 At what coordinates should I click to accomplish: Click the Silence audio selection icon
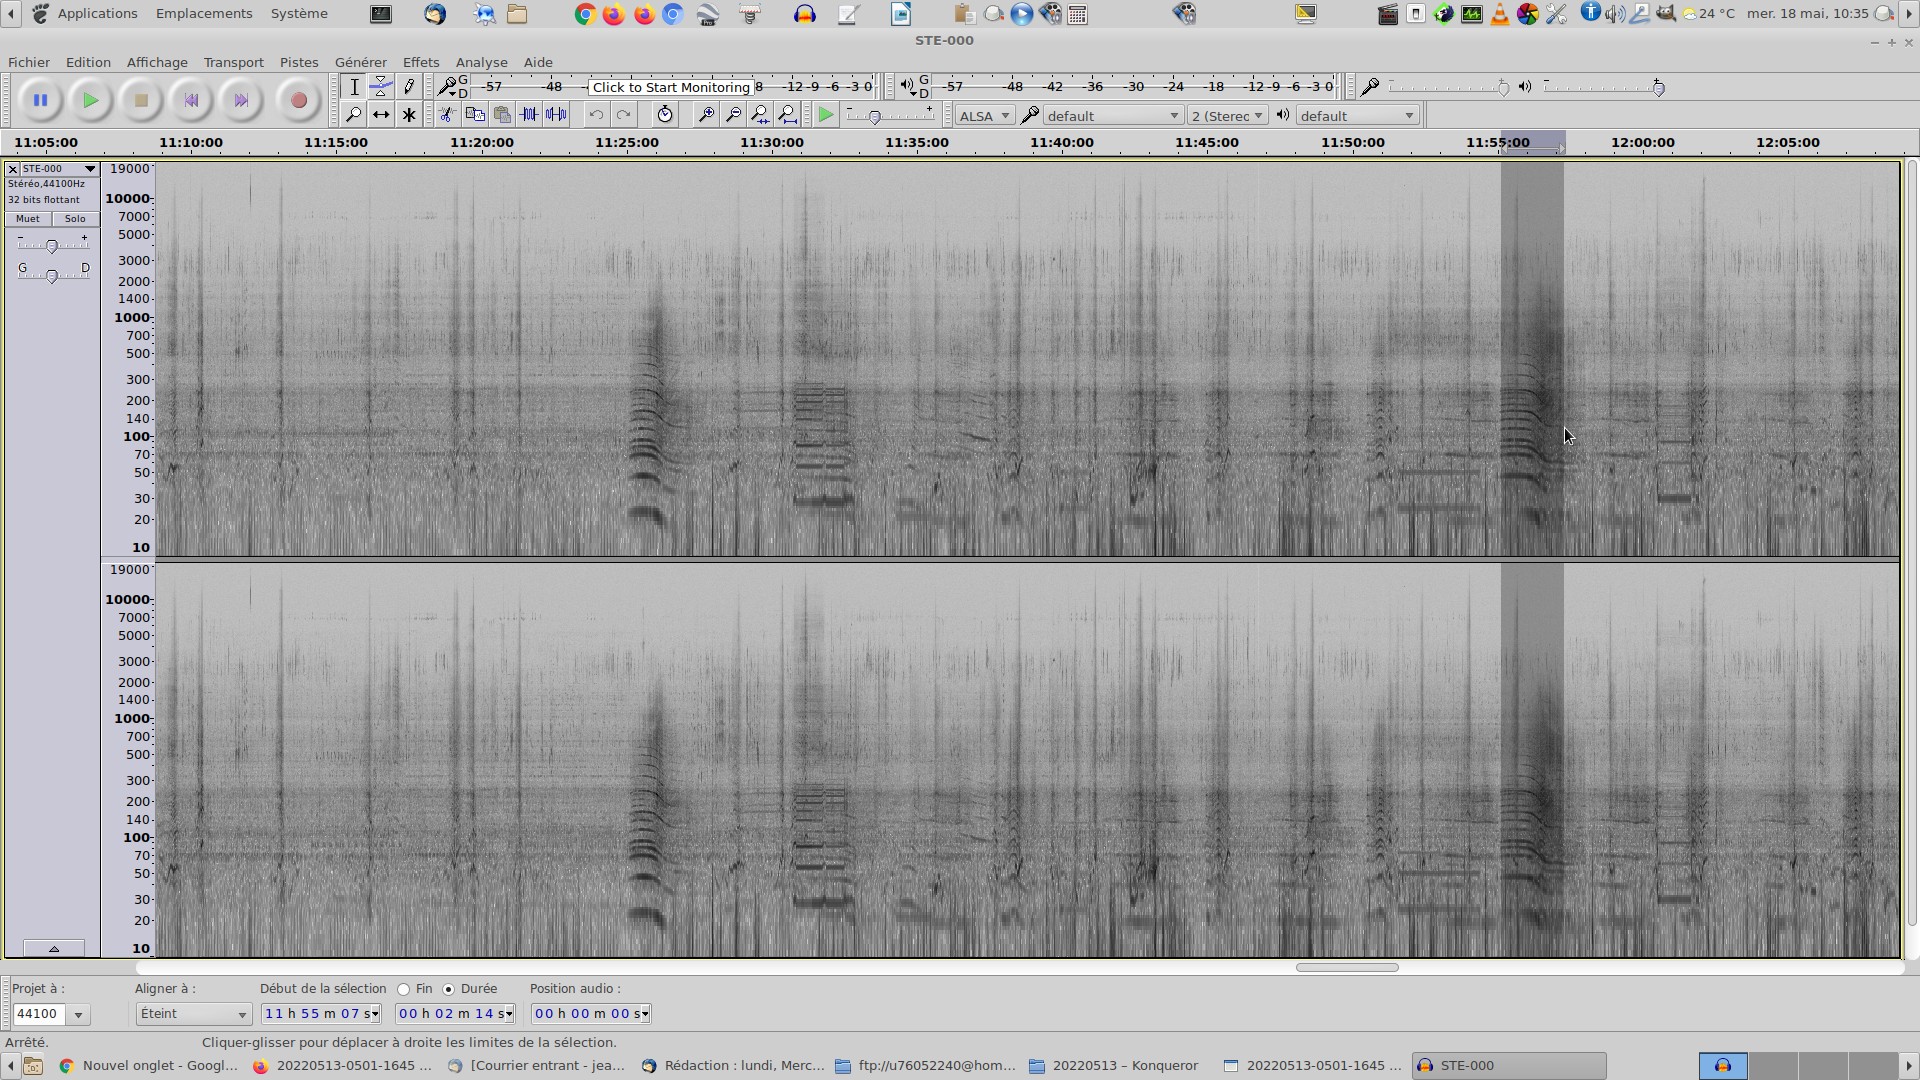click(557, 115)
